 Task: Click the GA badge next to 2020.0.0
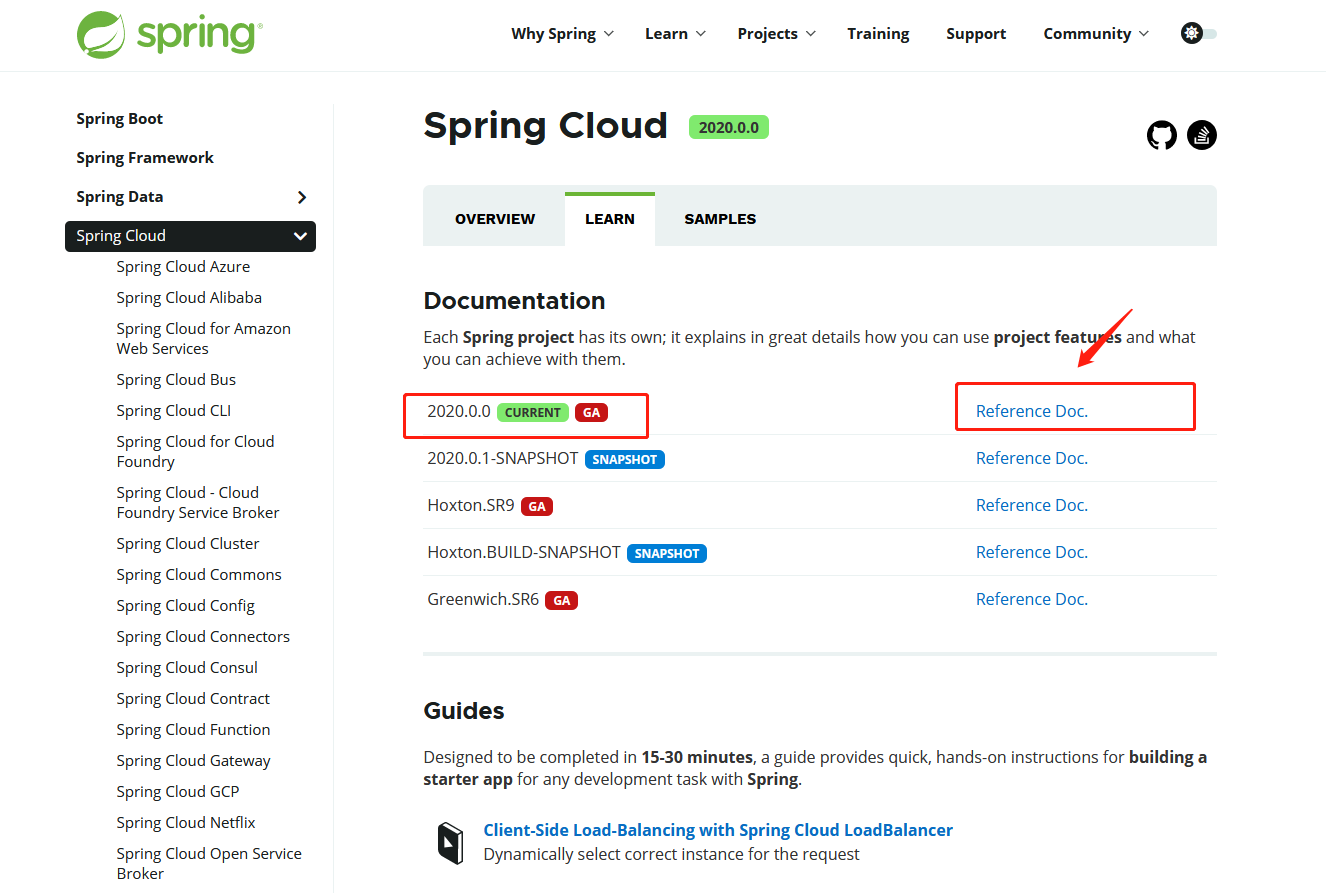pos(590,411)
